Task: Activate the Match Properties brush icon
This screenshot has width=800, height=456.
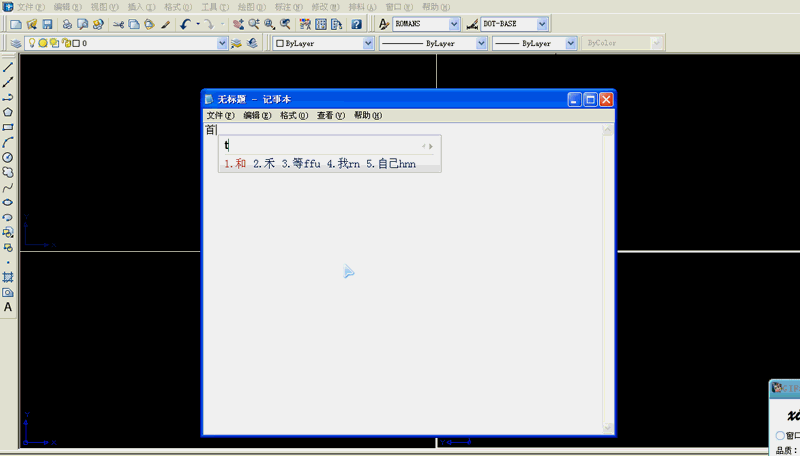Action: pos(165,24)
